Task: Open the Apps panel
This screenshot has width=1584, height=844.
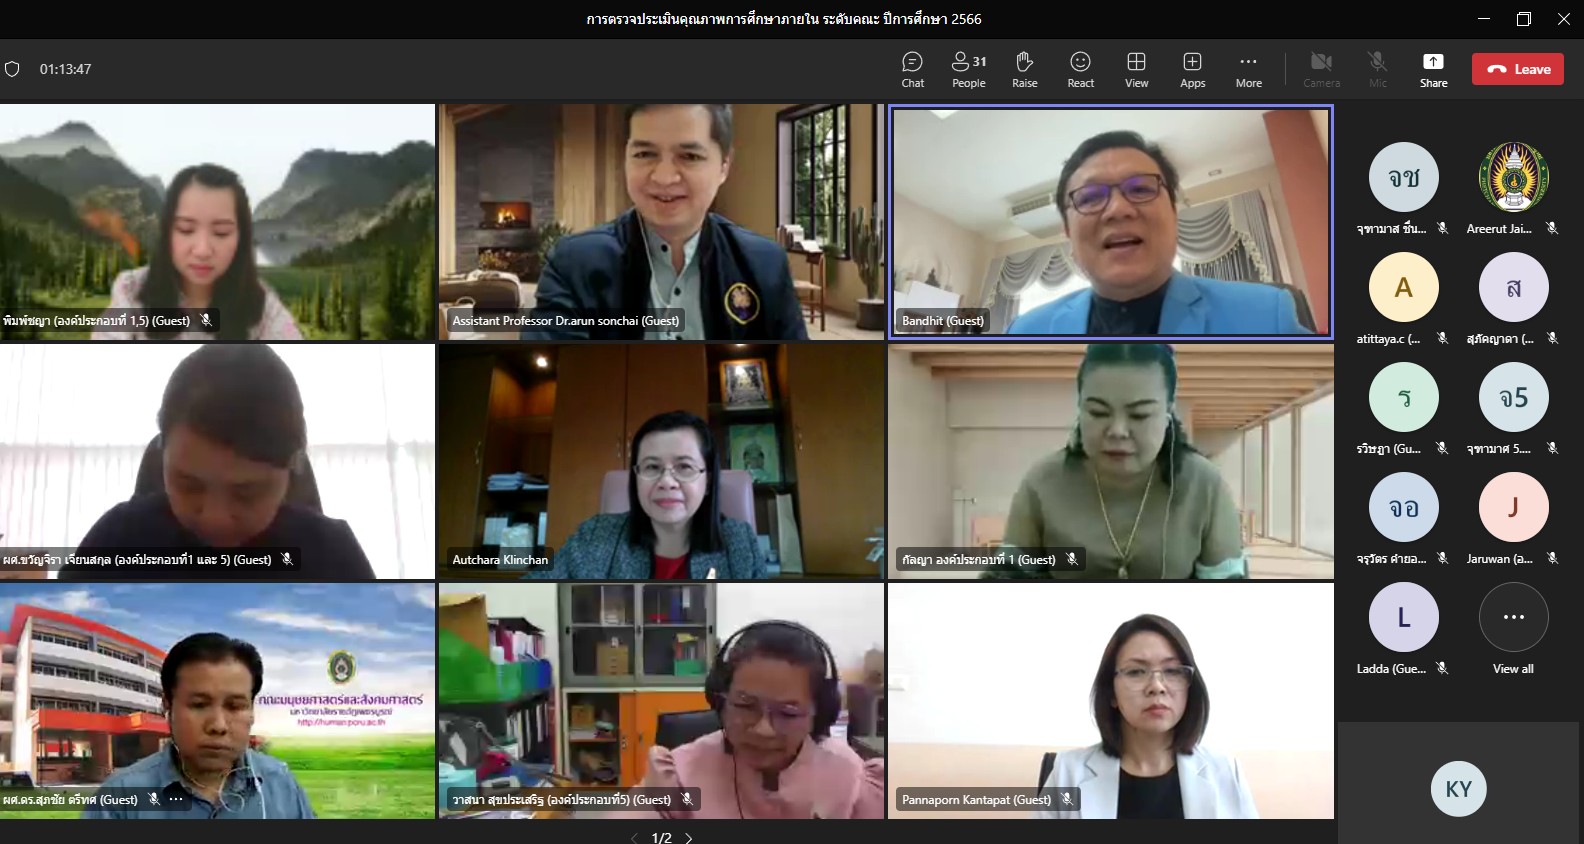Action: tap(1192, 69)
